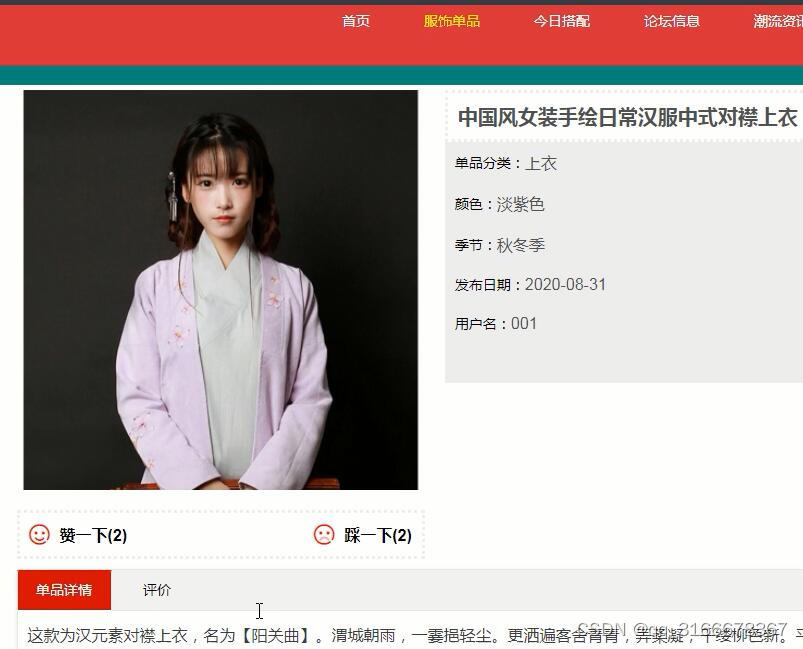Go to 首页 in the navigation bar
Screen dimensions: 803x649
pyautogui.click(x=356, y=21)
